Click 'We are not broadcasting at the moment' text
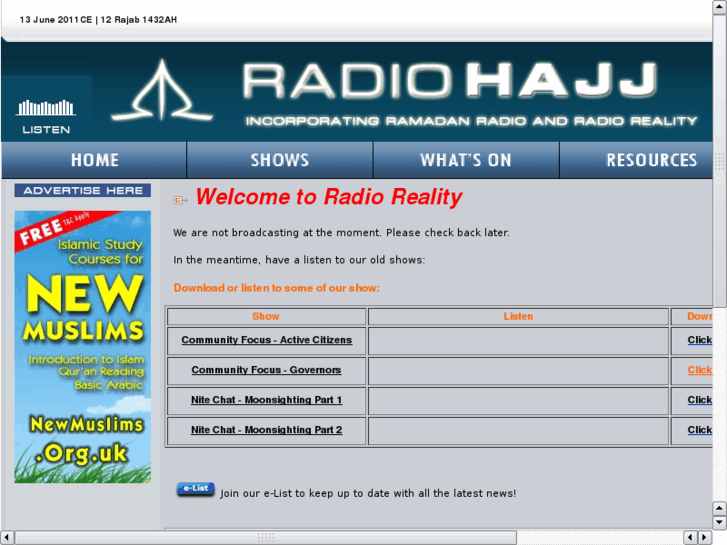Screen dimensions: 727x545 [x=341, y=232]
